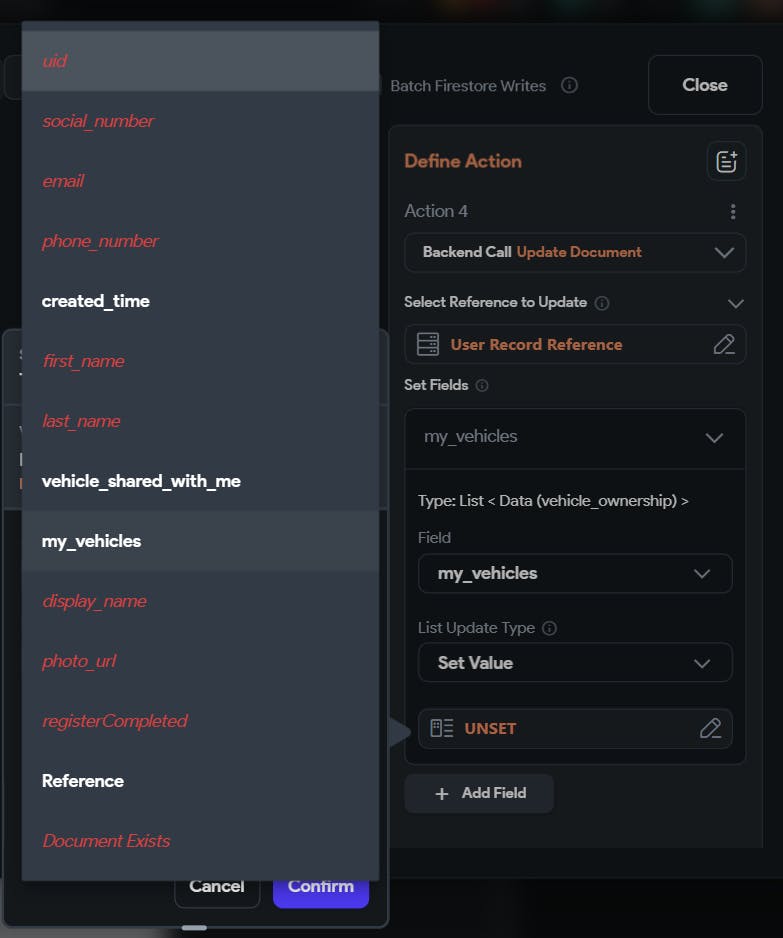This screenshot has height=938, width=783.
Task: Click the pencil icon on UNSET value
Action: tap(710, 728)
